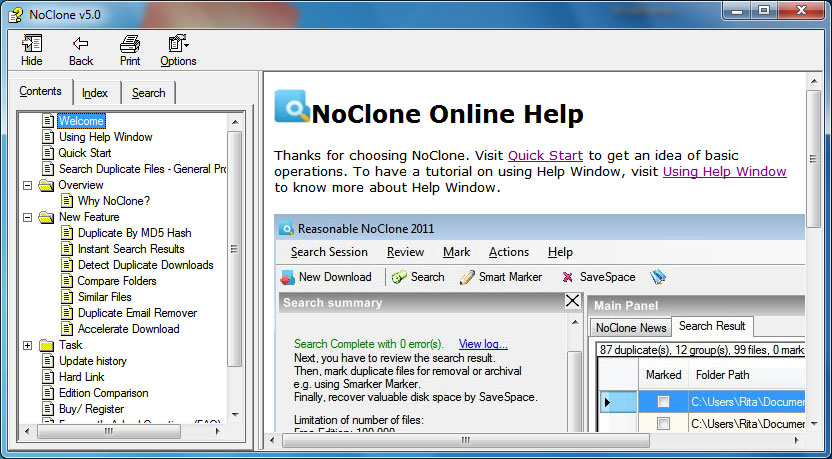Open Buy/ Register topic
The width and height of the screenshot is (832, 459).
pyautogui.click(x=91, y=409)
